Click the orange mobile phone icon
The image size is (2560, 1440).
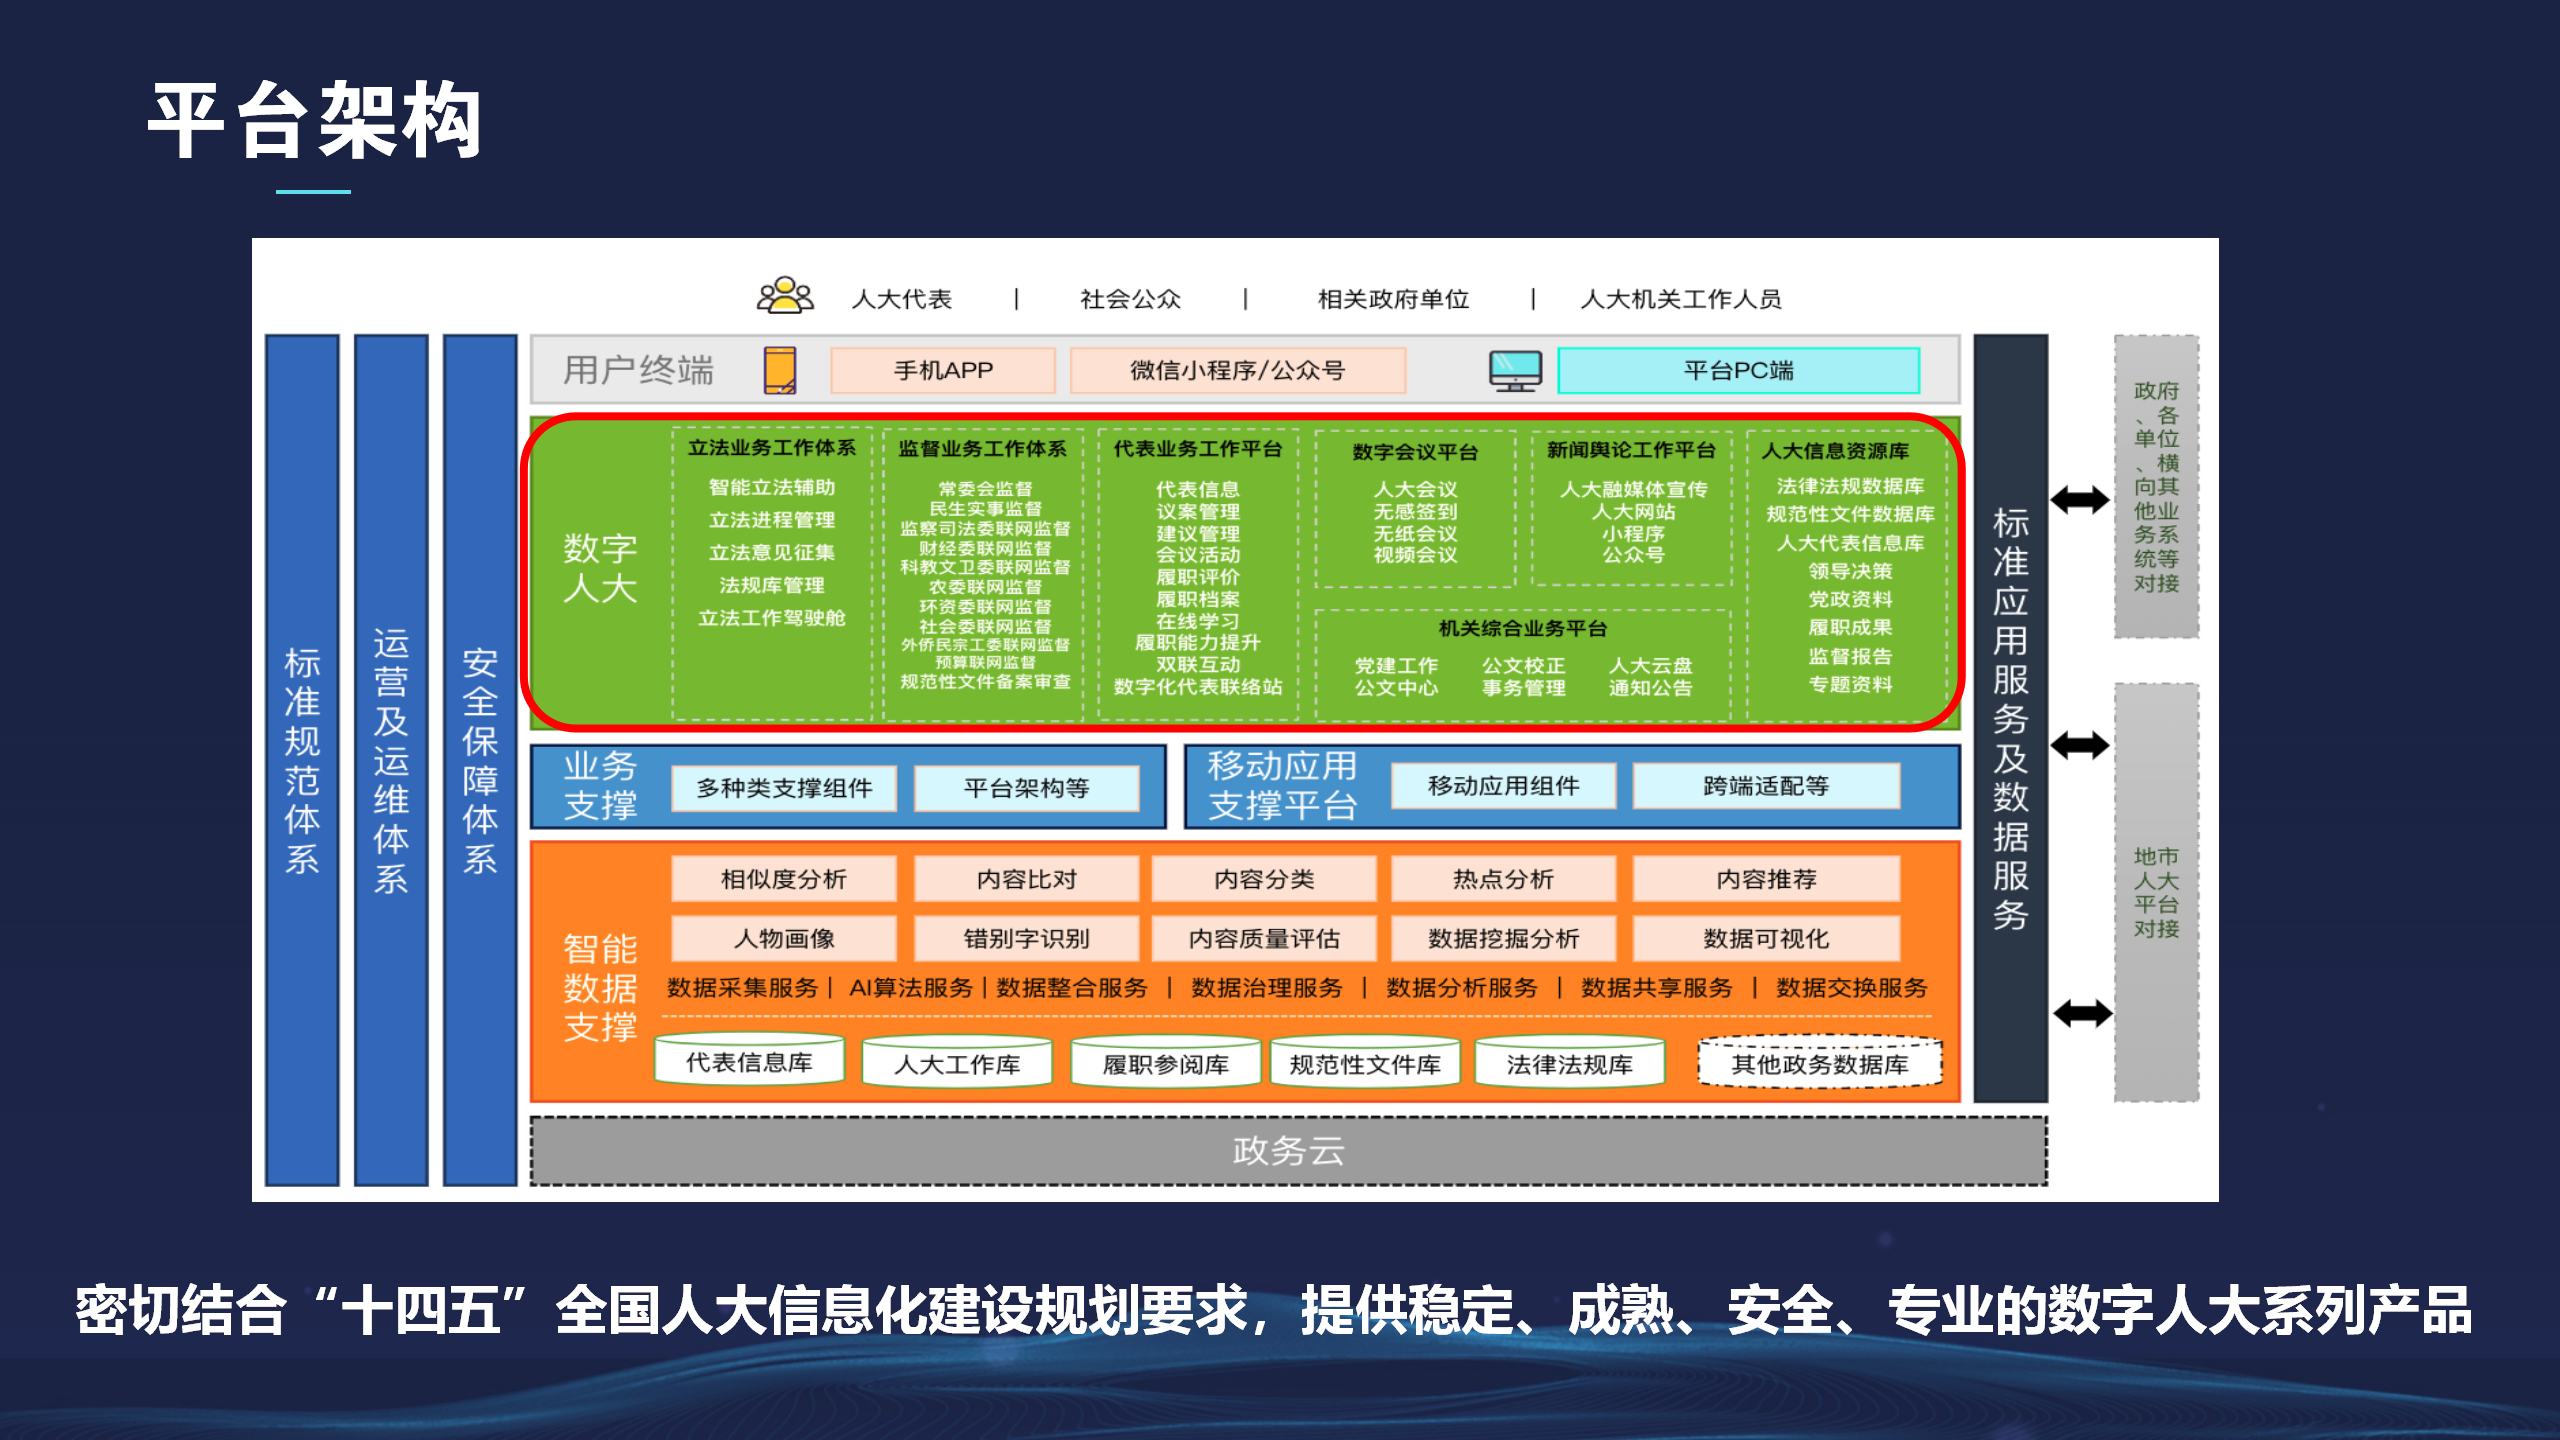[780, 370]
